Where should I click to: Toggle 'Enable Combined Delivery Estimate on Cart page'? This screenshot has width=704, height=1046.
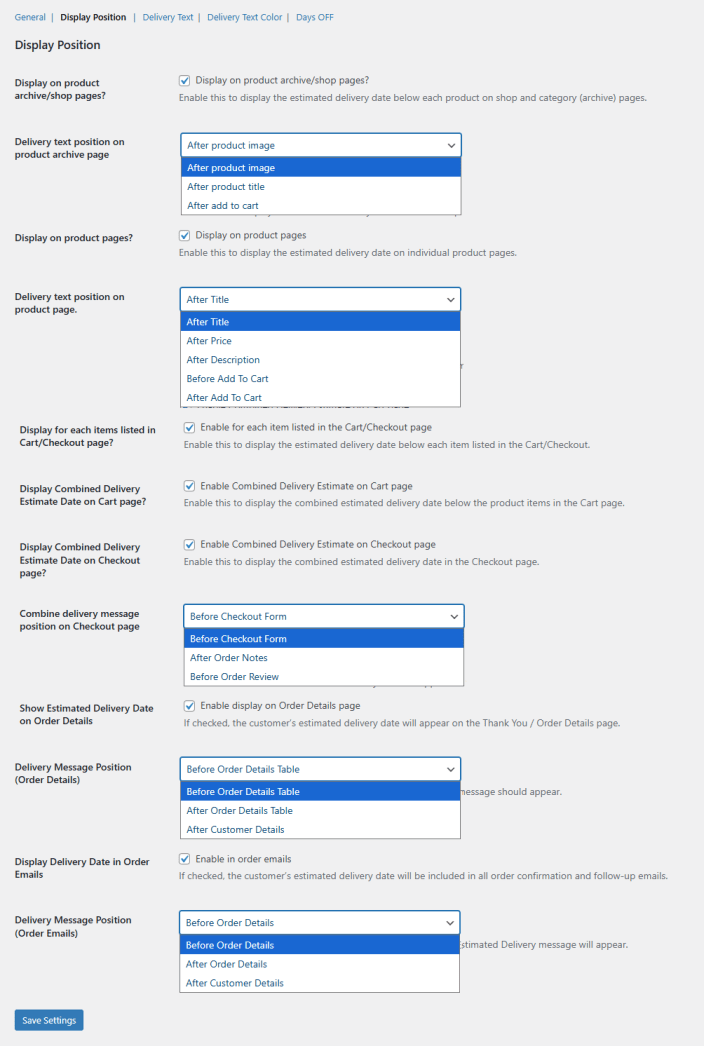point(190,486)
